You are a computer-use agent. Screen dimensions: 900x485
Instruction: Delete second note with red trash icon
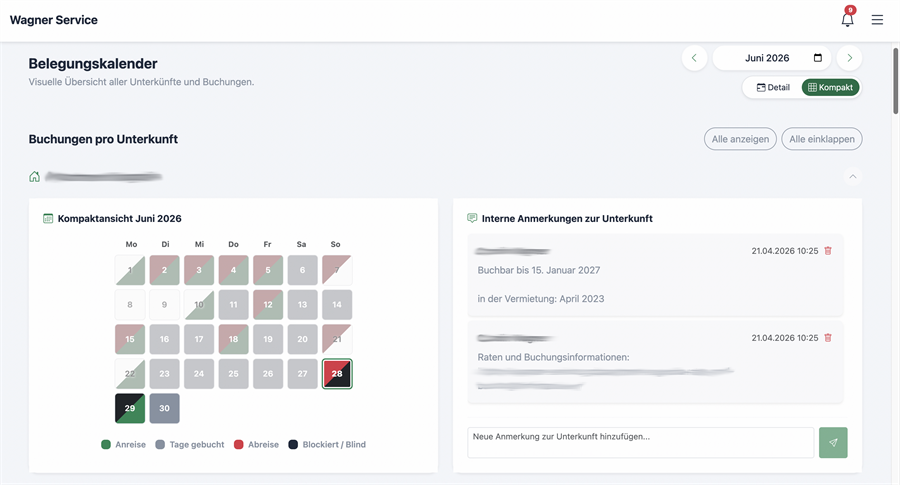tap(828, 337)
